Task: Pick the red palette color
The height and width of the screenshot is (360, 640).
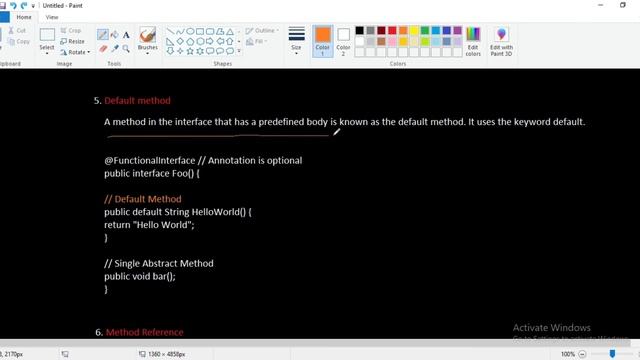Action: coord(392,30)
